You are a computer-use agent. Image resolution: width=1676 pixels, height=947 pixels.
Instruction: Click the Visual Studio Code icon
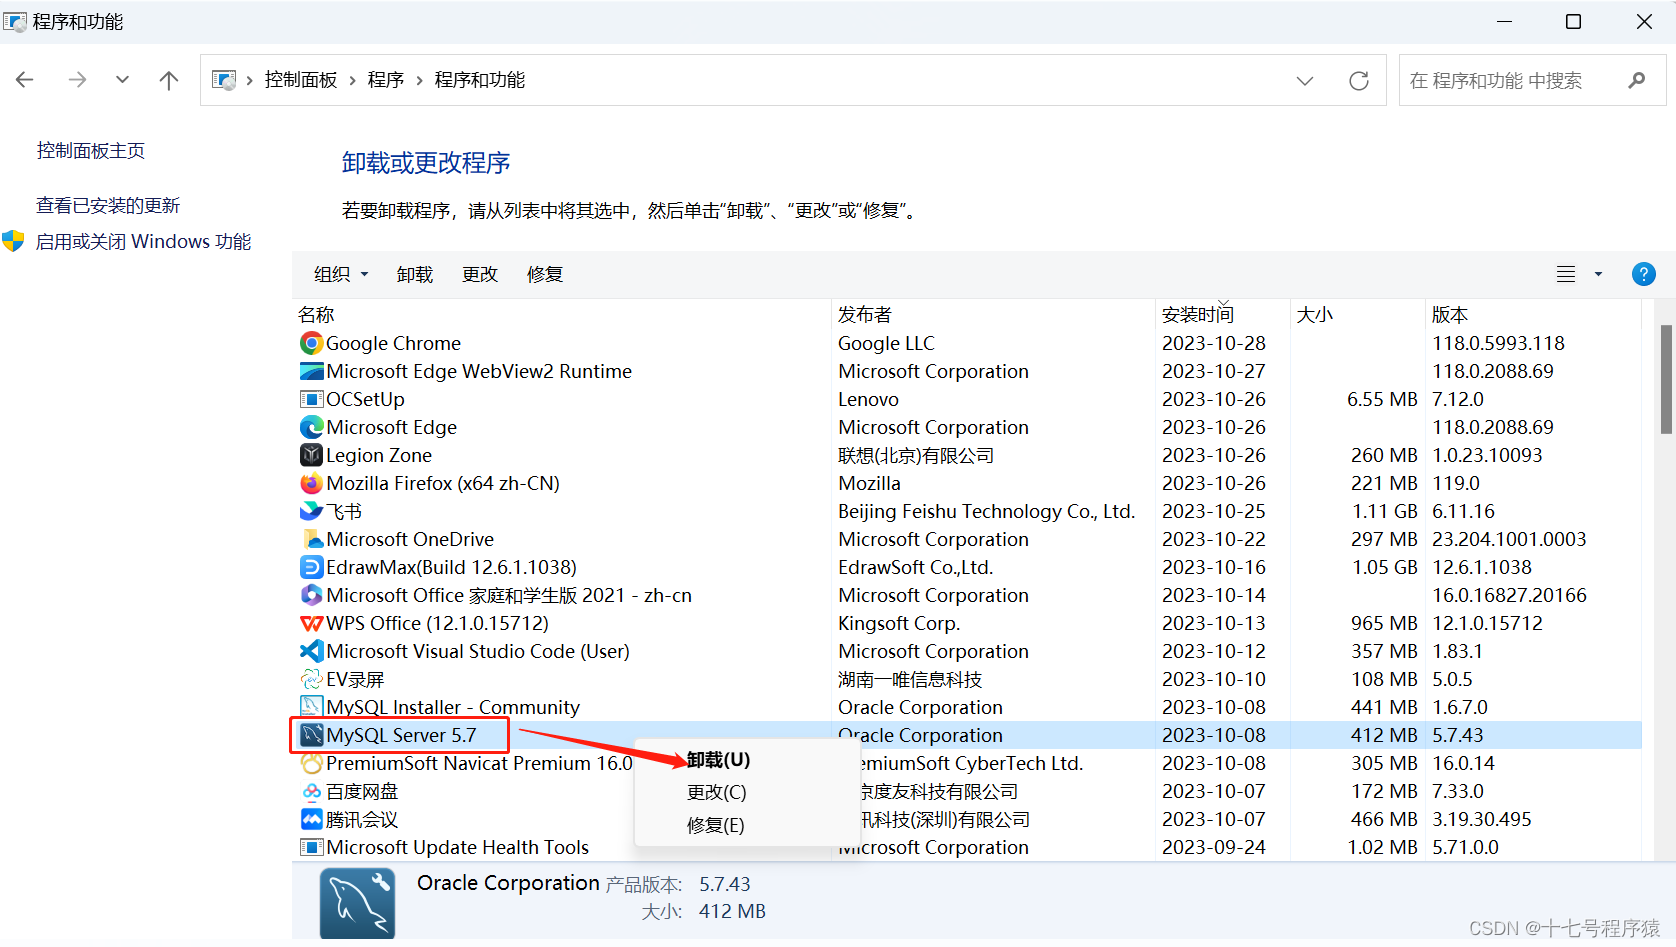[x=312, y=651]
